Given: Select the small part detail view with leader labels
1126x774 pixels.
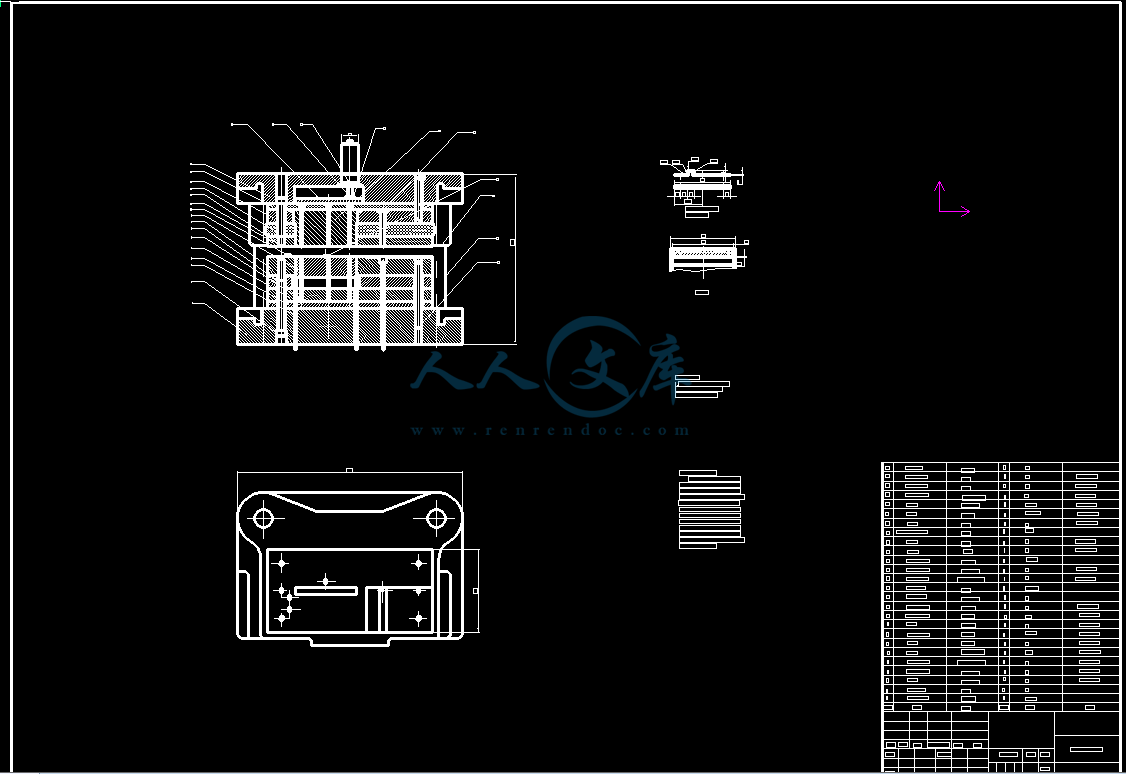Looking at the screenshot, I should pos(702,187).
